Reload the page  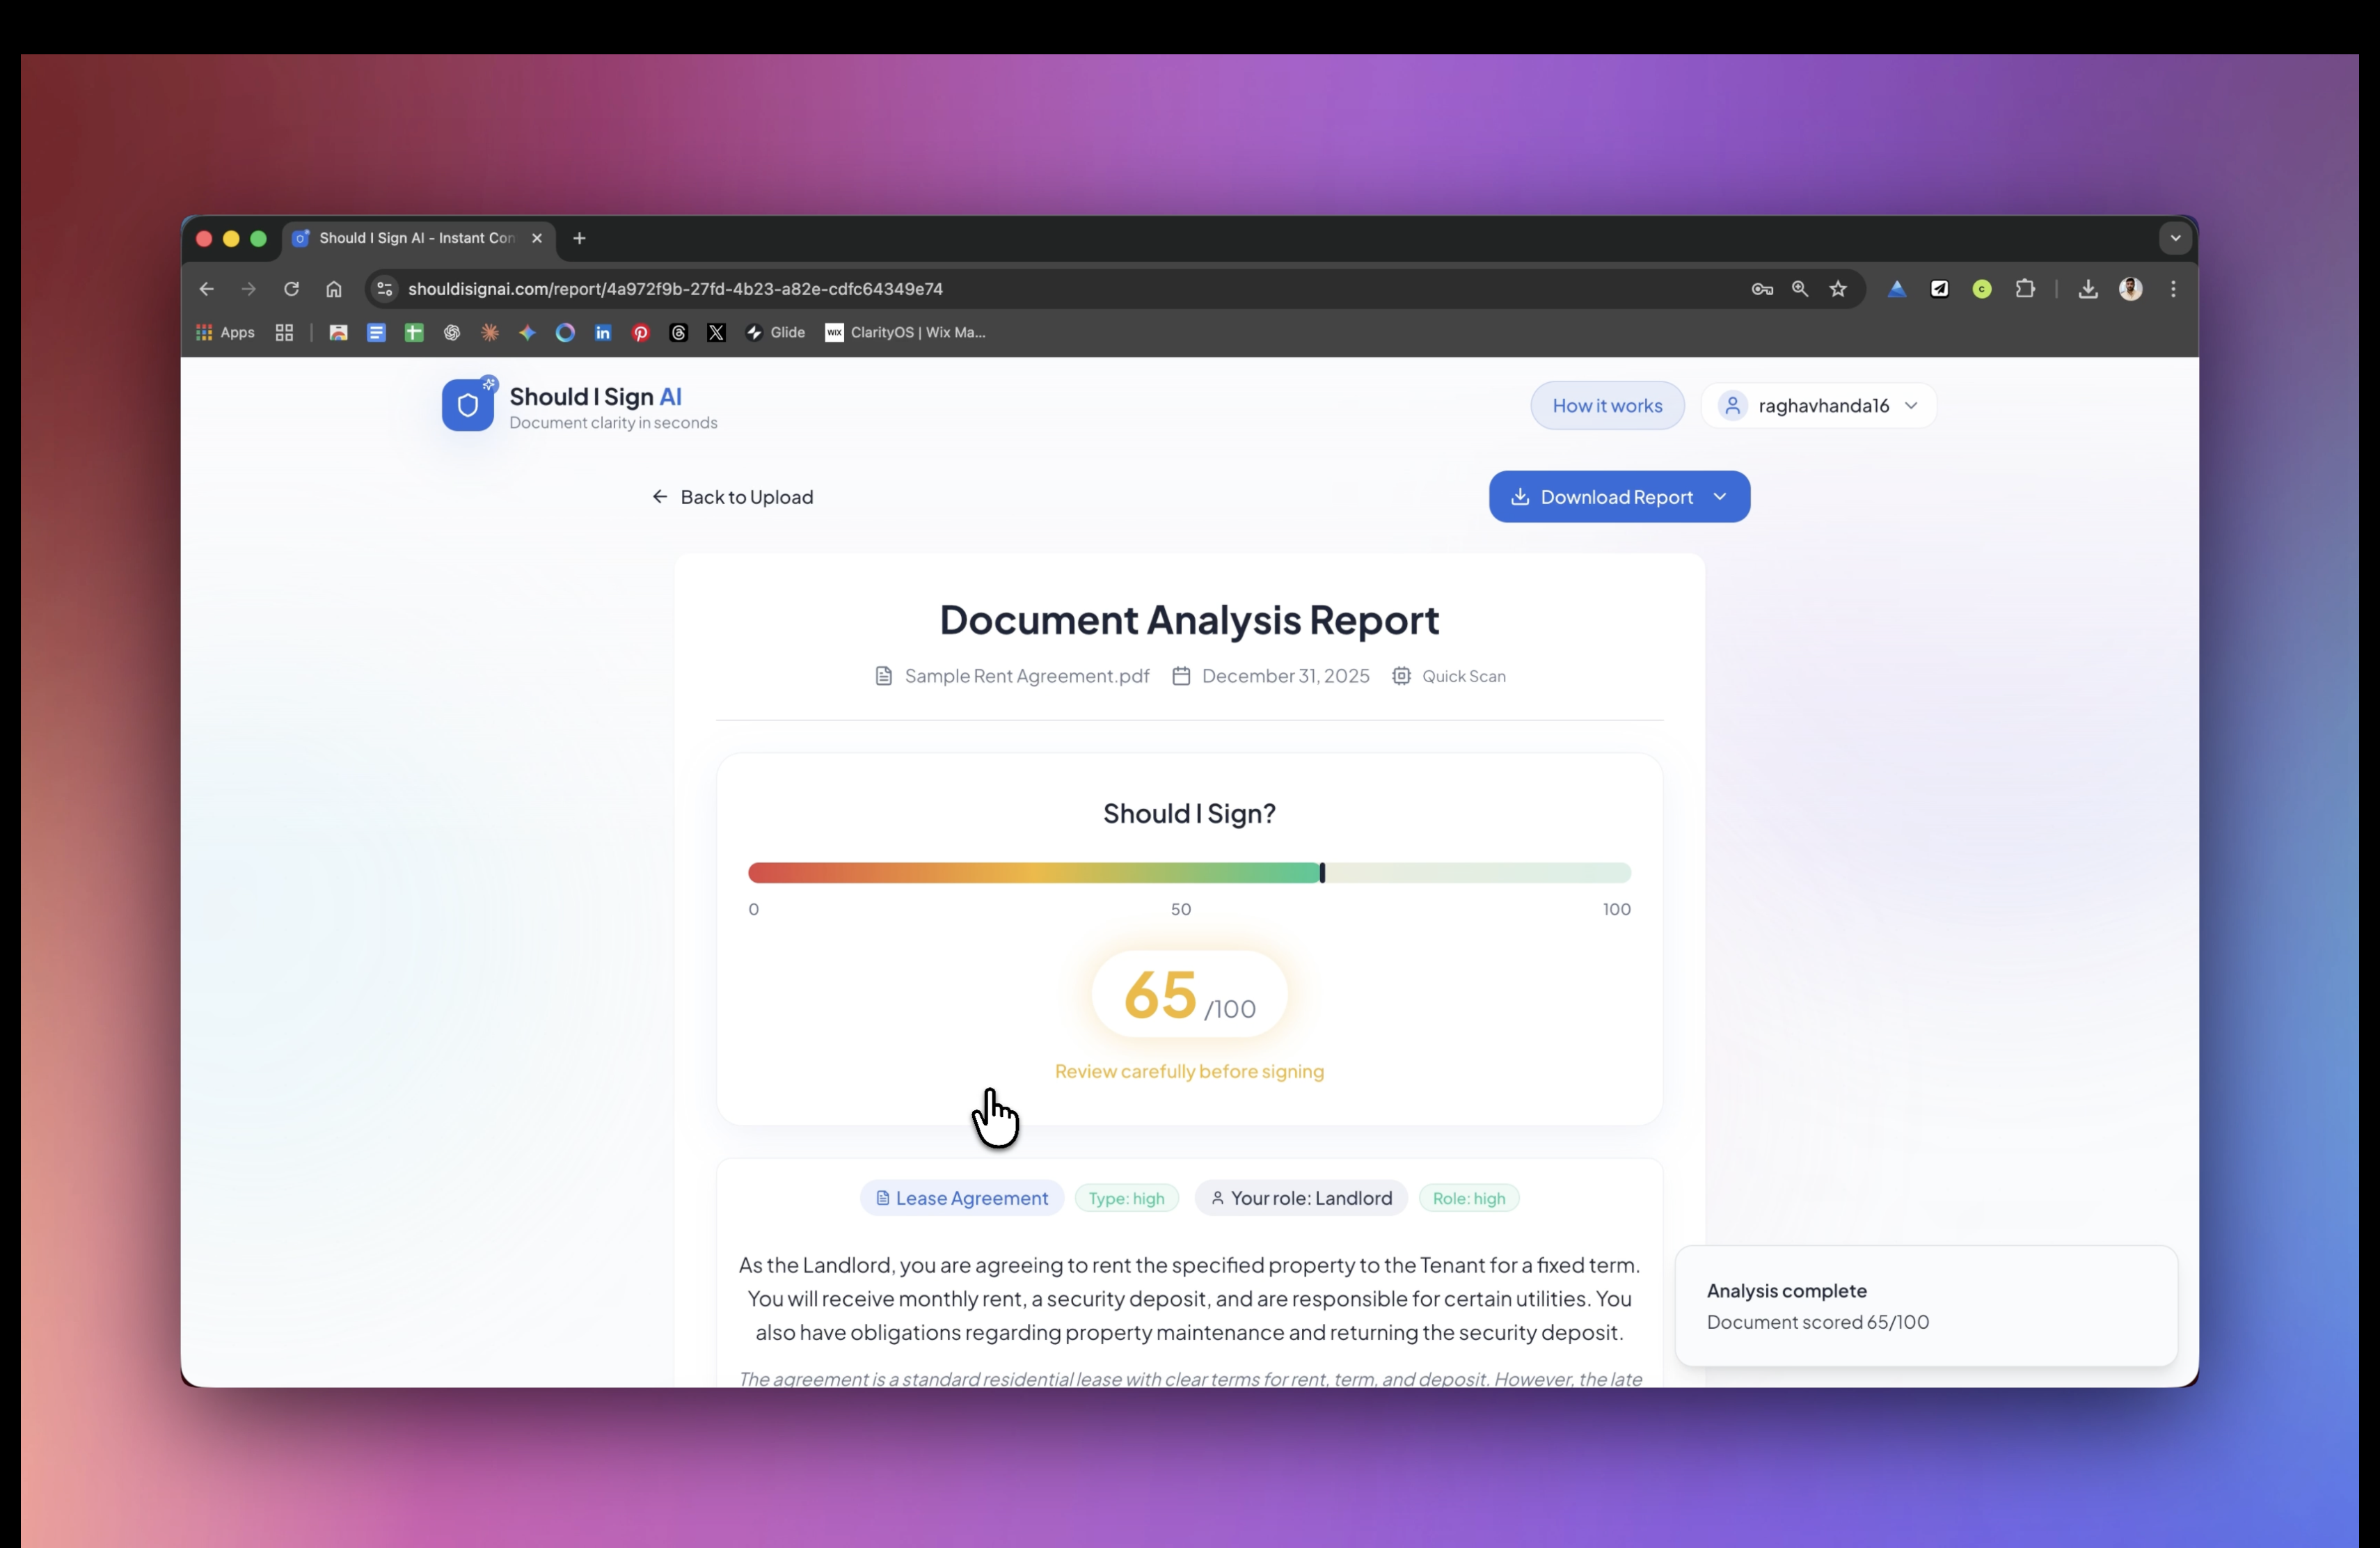point(291,289)
